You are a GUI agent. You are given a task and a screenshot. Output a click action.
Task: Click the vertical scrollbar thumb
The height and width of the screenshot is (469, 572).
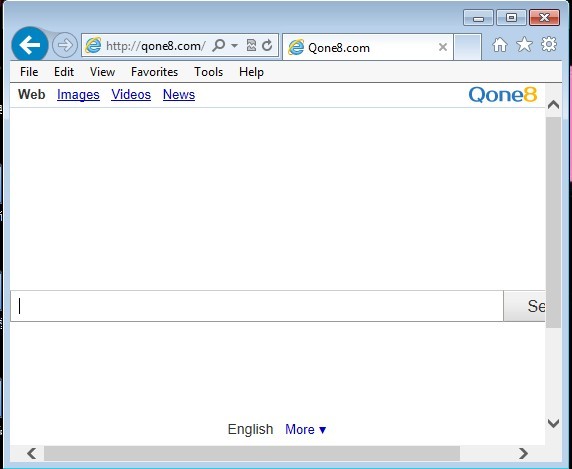[x=553, y=222]
